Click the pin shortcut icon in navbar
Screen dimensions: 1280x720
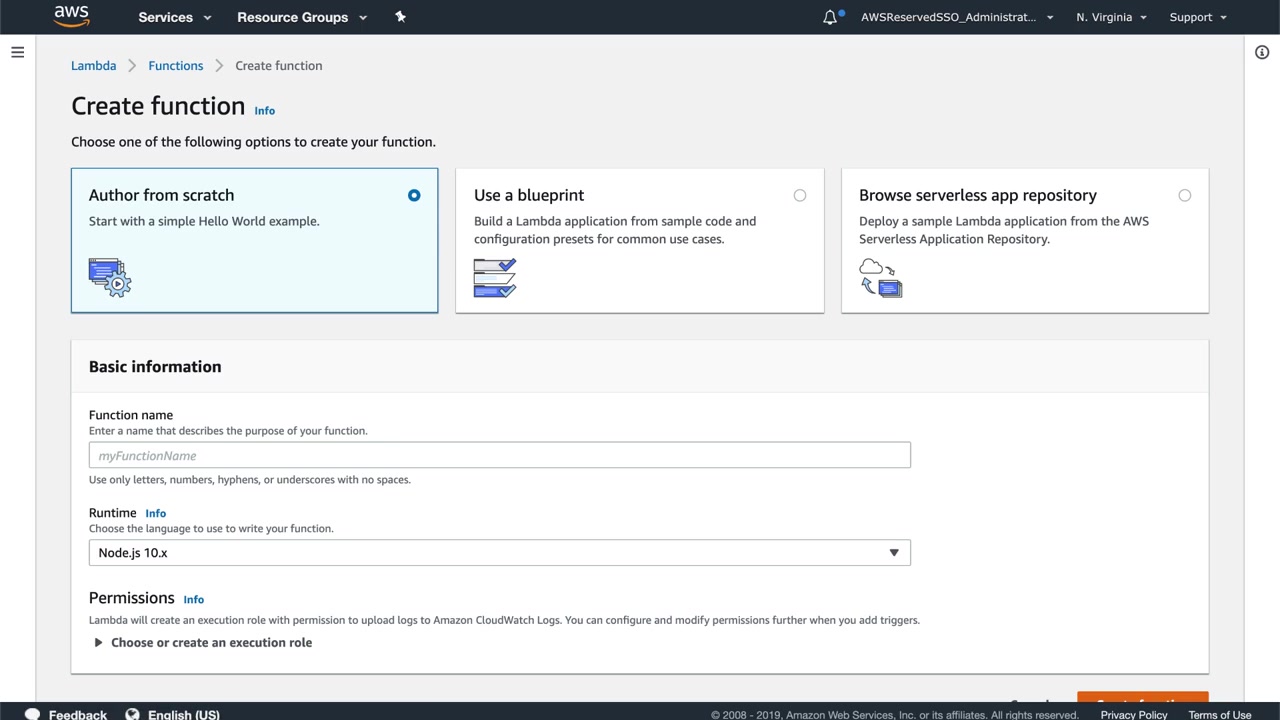click(x=400, y=17)
